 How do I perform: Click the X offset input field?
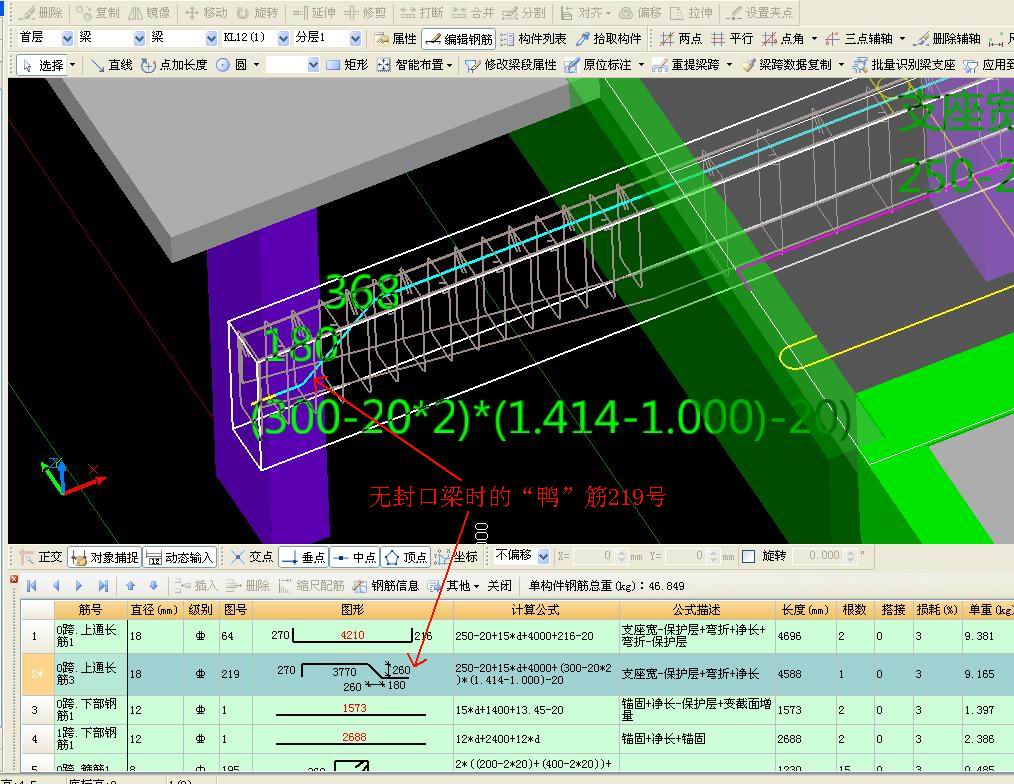click(x=592, y=556)
